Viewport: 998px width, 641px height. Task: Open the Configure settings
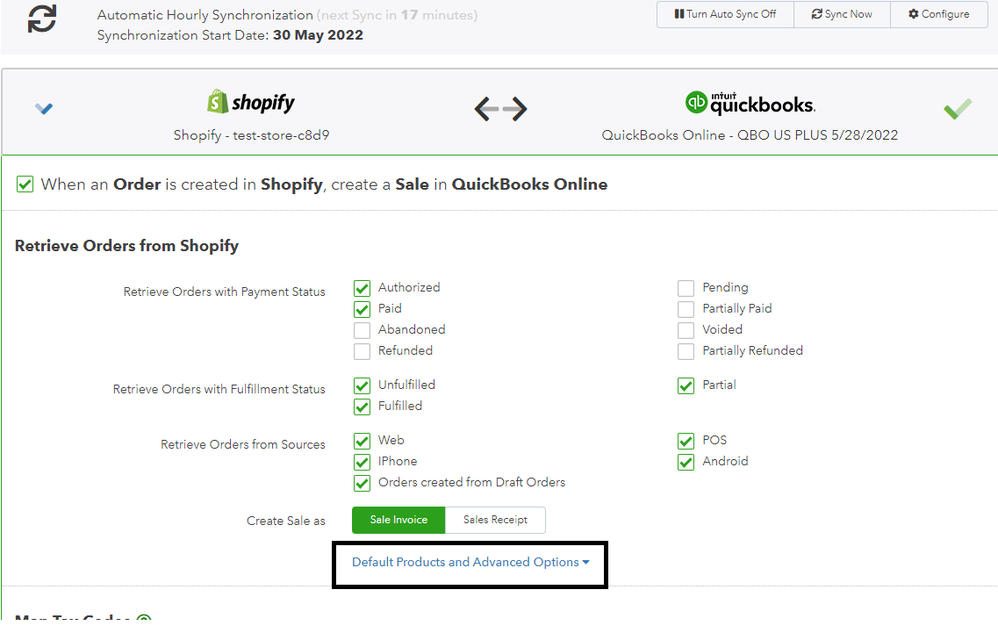click(939, 14)
